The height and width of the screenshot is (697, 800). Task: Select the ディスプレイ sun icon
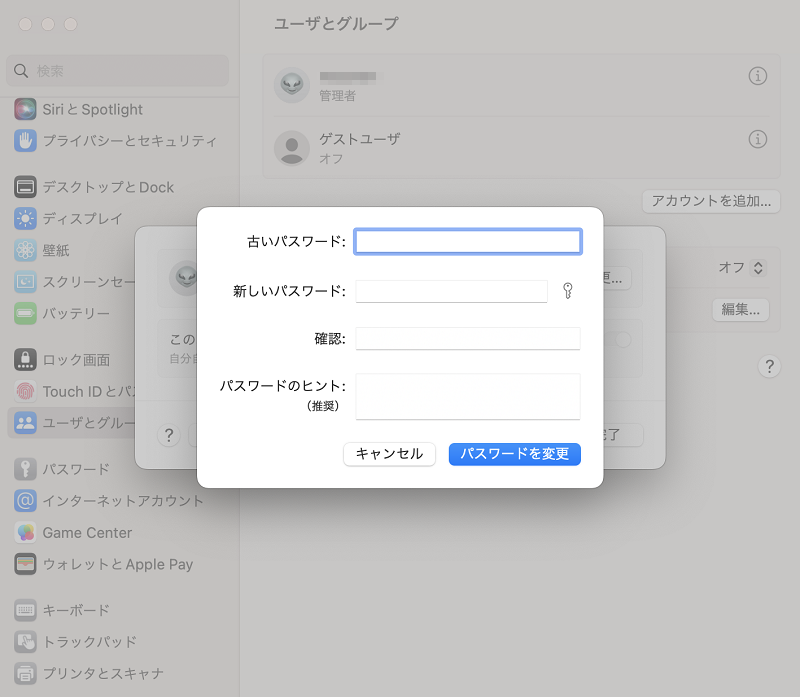tap(25, 219)
